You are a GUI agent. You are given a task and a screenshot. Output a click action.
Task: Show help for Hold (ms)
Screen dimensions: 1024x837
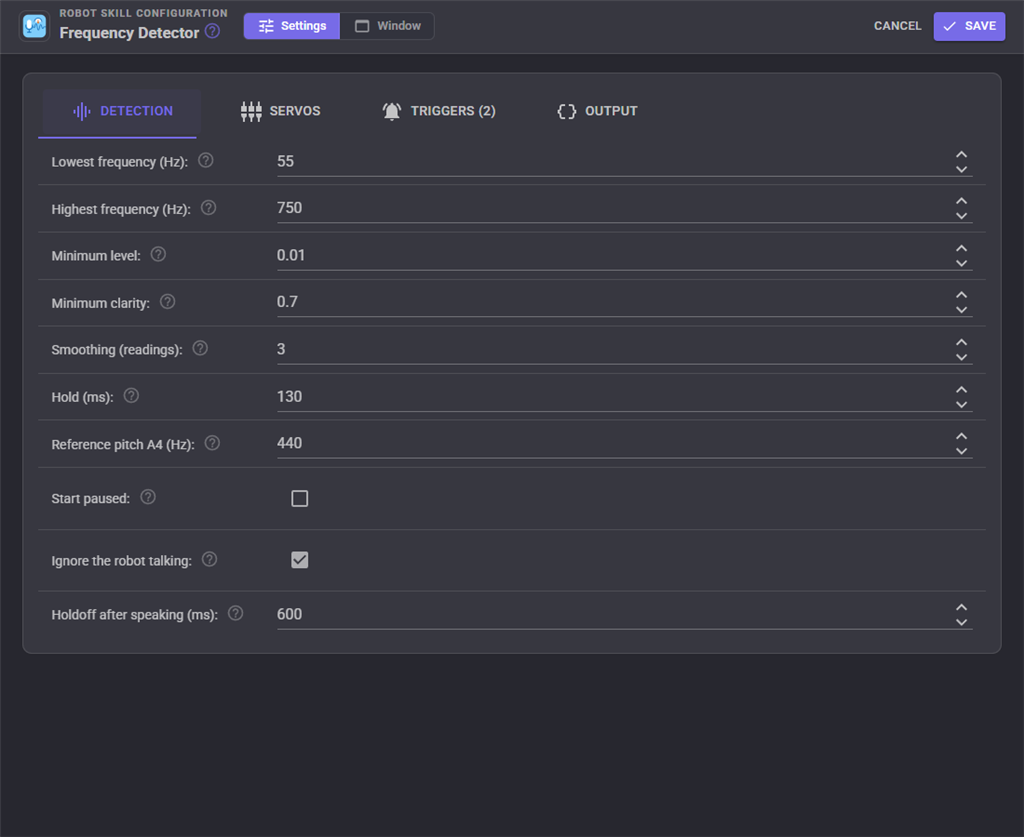coord(131,396)
